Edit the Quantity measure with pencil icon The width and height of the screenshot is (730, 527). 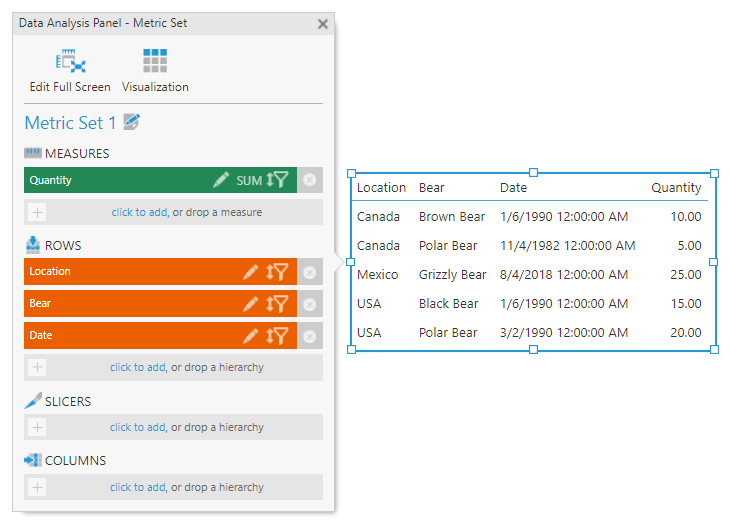click(221, 180)
